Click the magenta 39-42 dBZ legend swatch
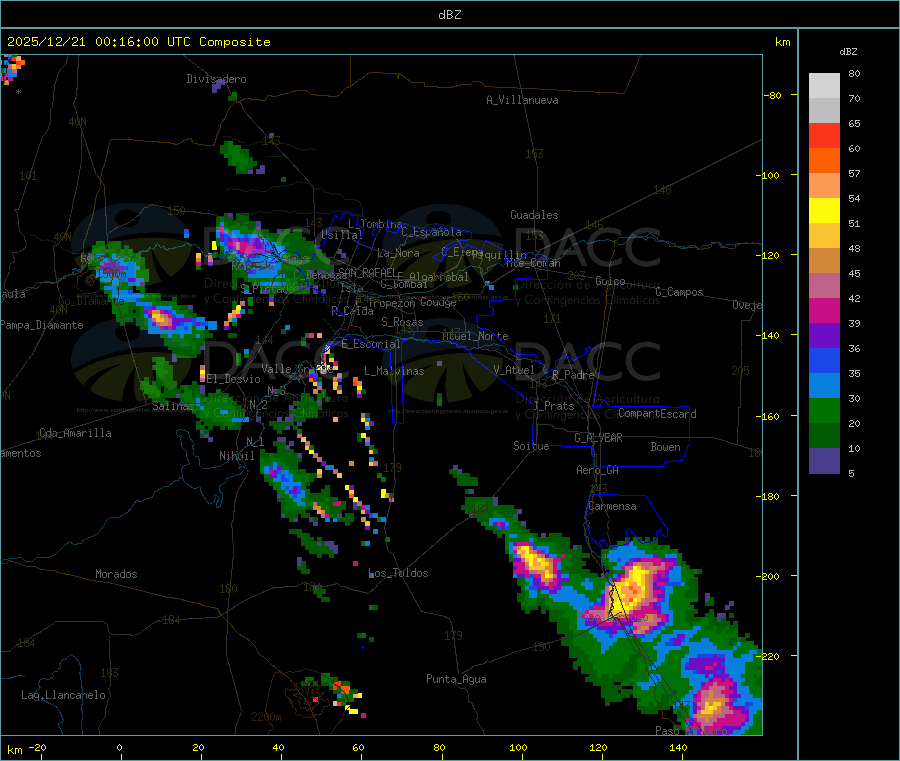The image size is (900, 761). [x=824, y=311]
